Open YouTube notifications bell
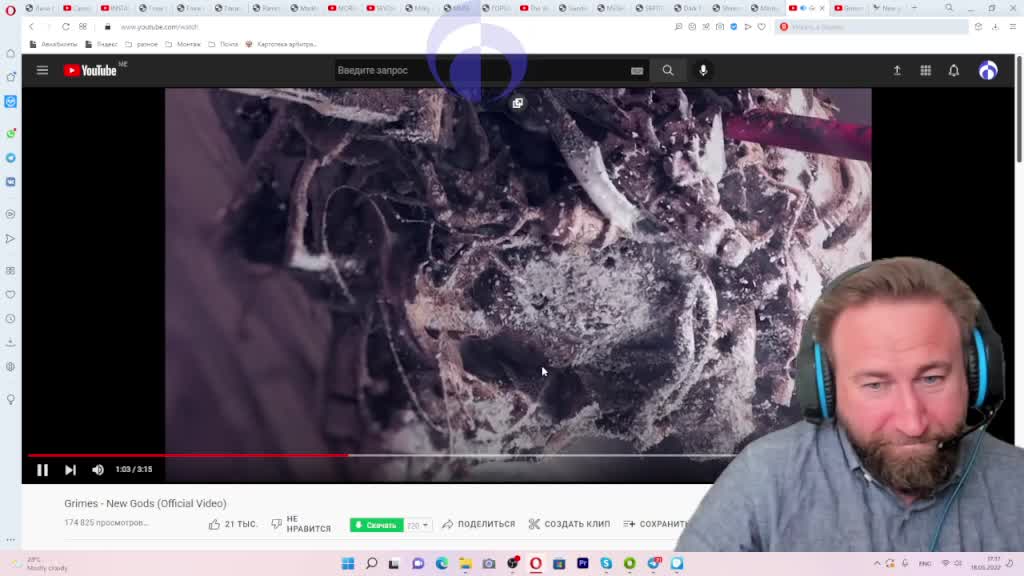The image size is (1024, 576). [954, 71]
